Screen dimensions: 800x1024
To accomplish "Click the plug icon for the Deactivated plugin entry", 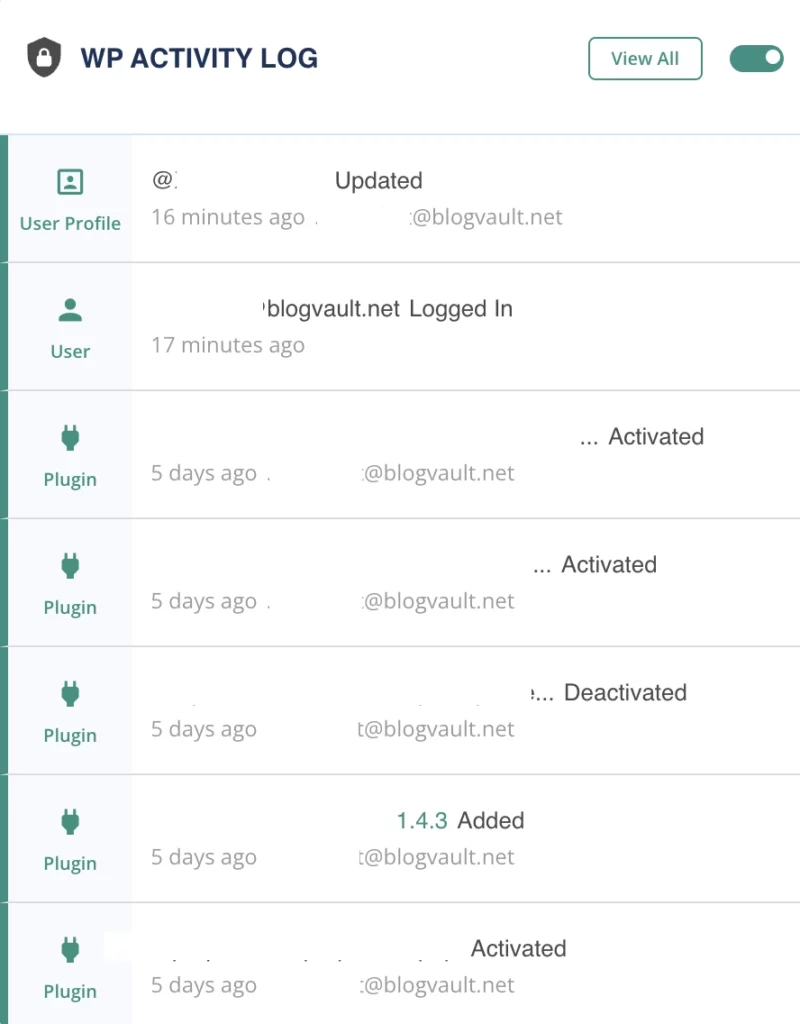I will coord(69,693).
